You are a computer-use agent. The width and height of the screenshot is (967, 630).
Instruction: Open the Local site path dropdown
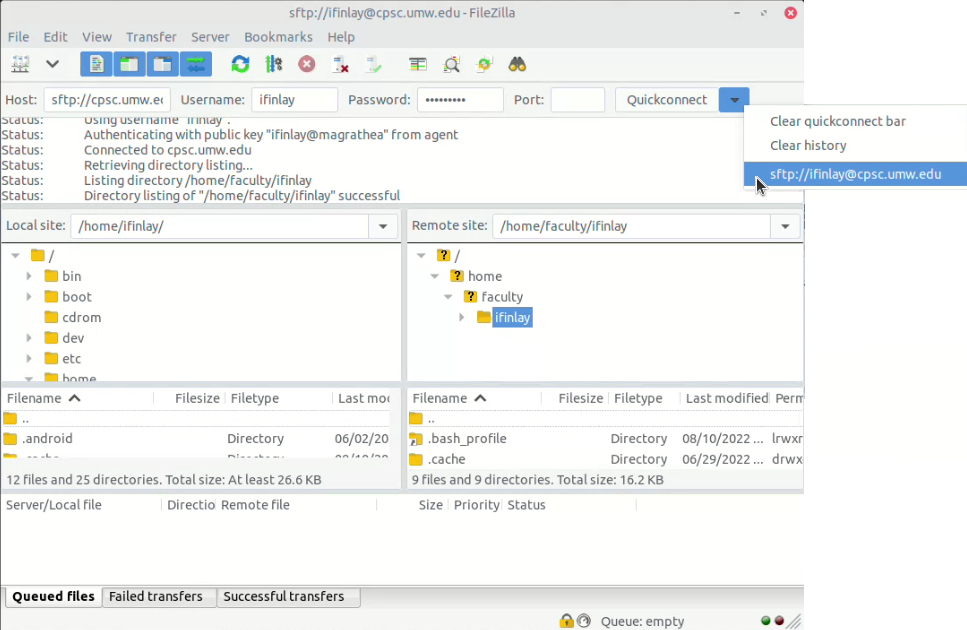click(x=383, y=226)
